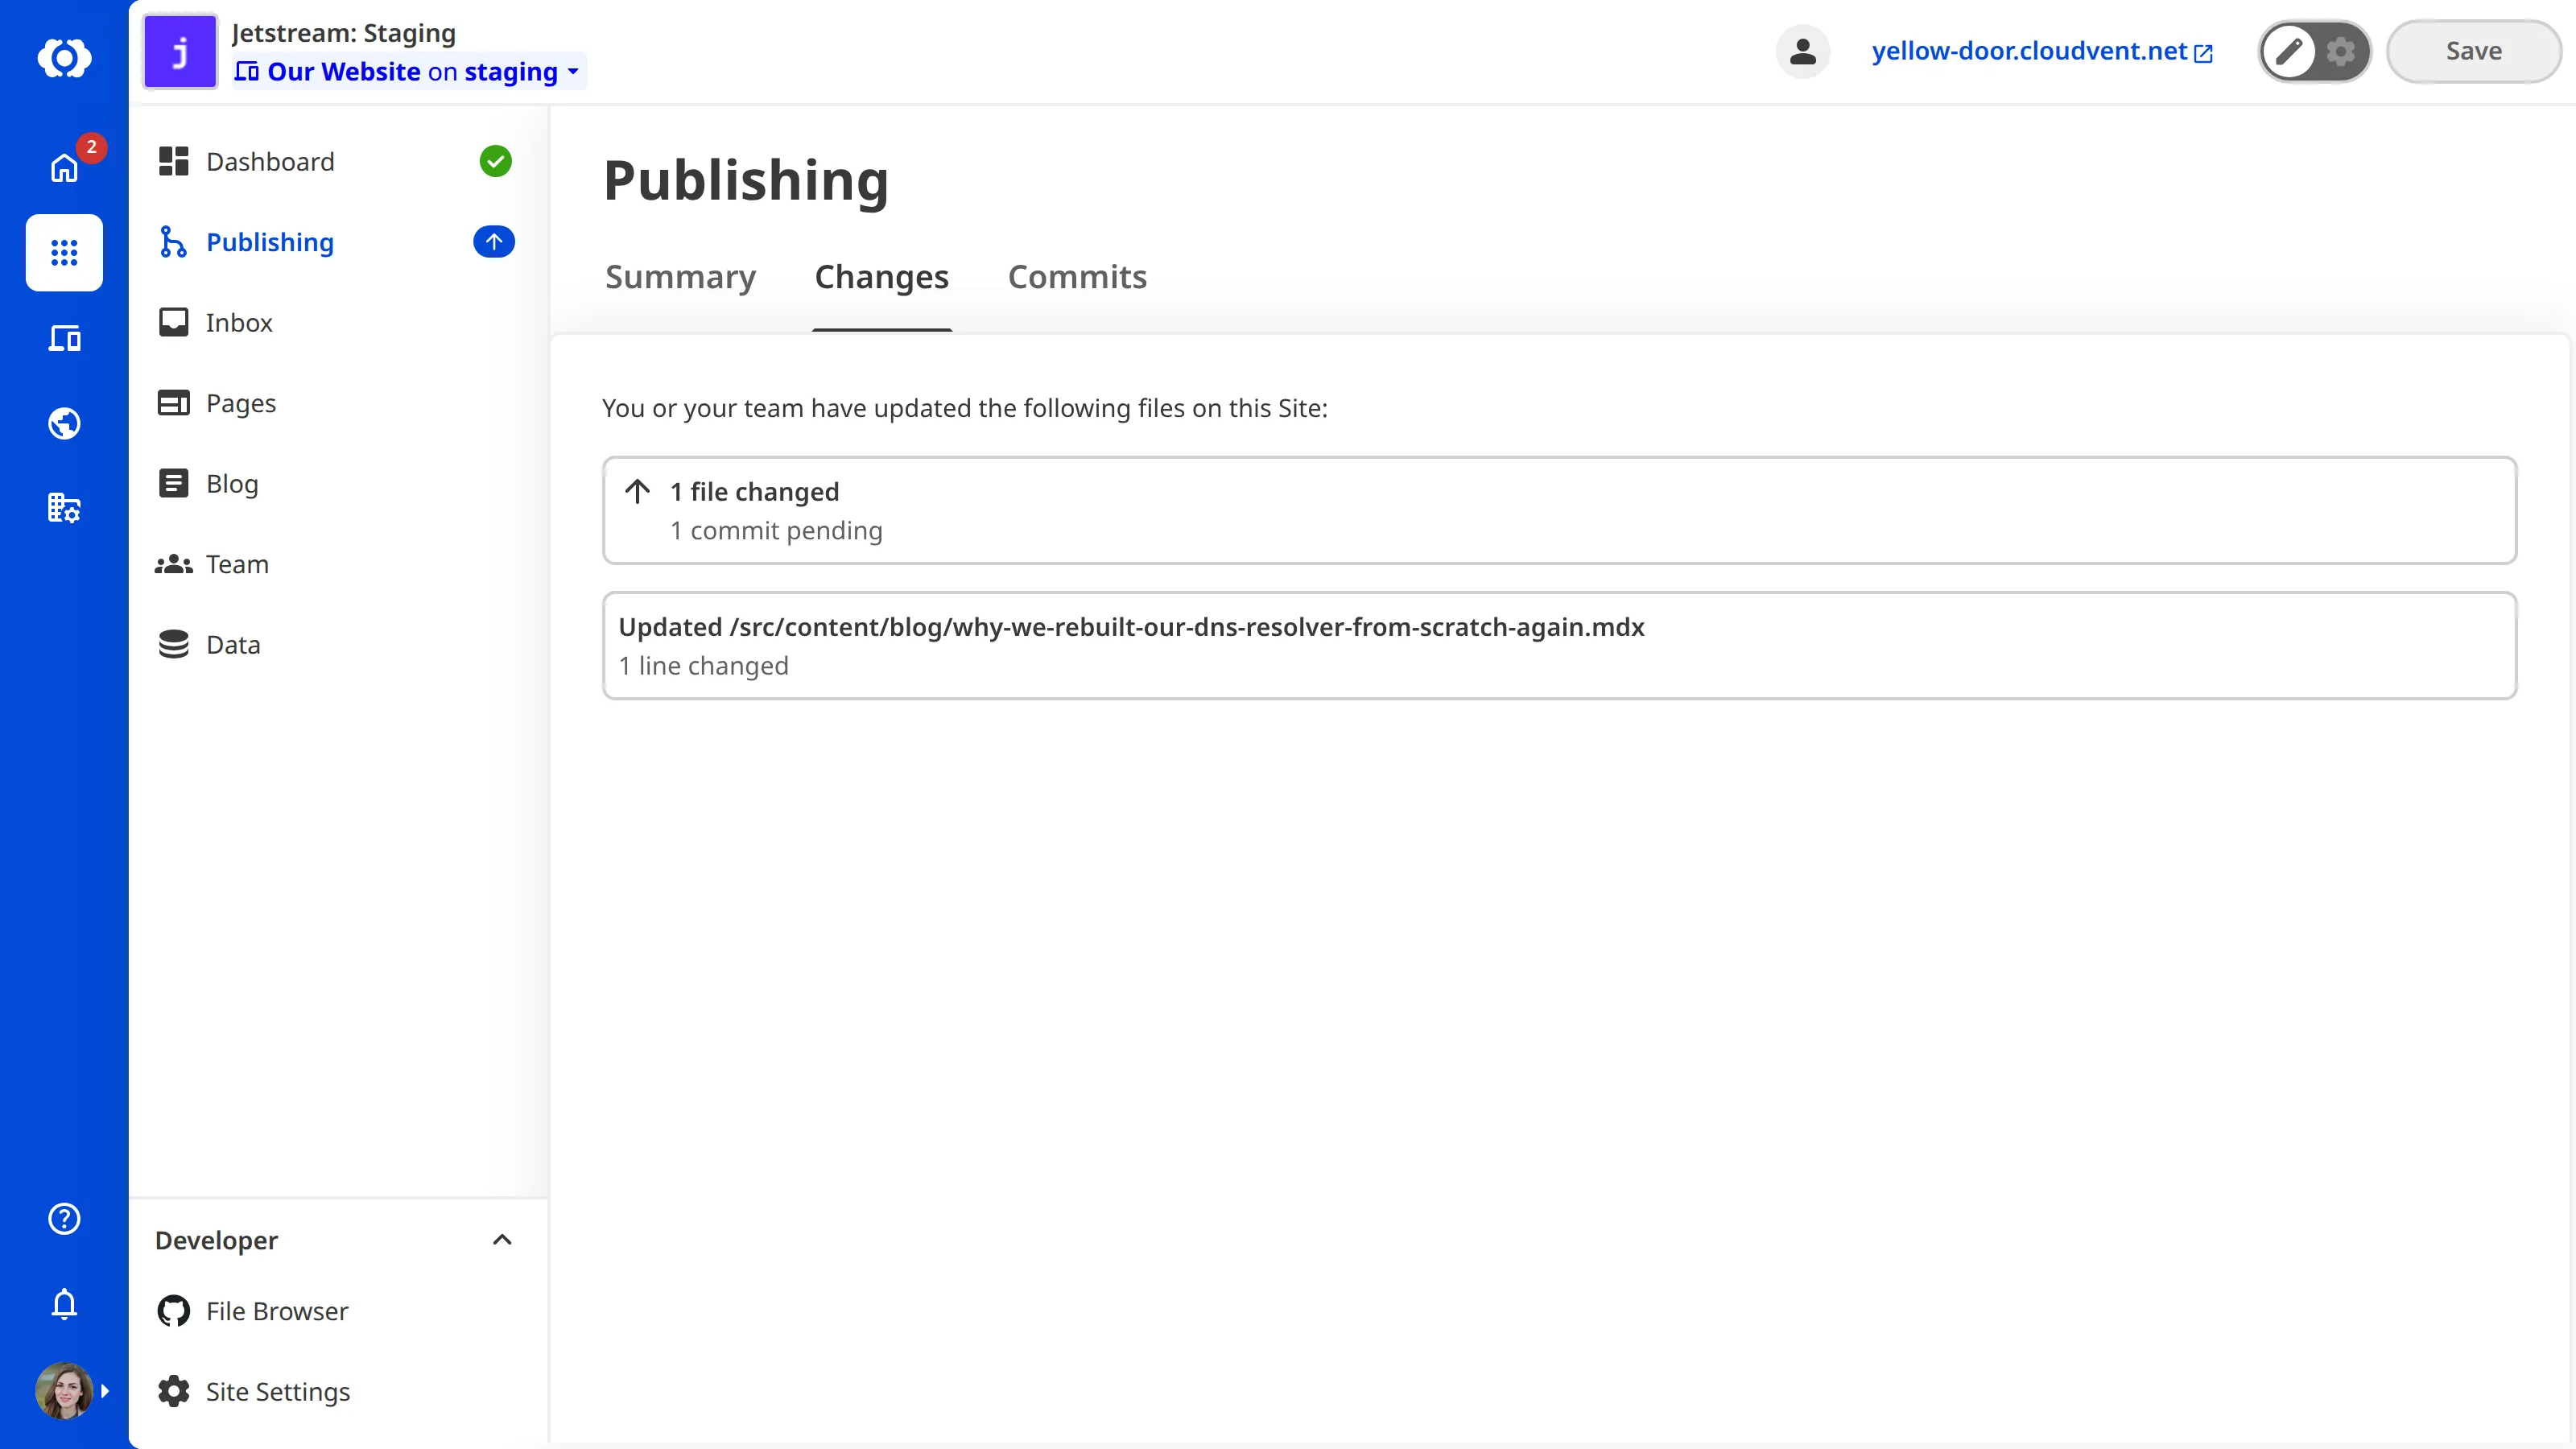Open the globe domains icon

pos(64,423)
